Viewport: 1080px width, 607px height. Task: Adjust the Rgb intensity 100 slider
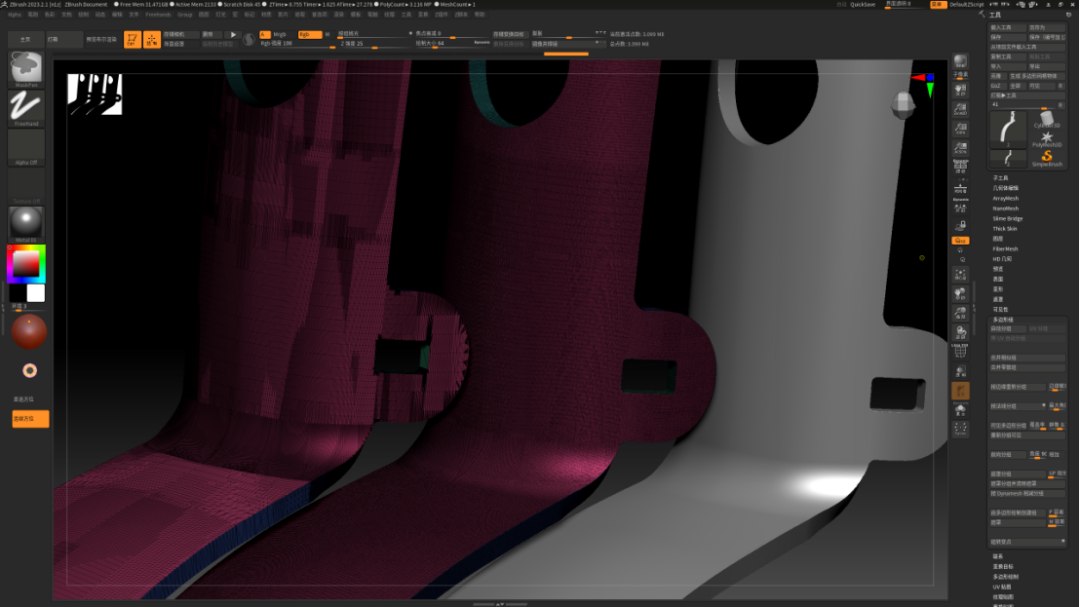[298, 43]
